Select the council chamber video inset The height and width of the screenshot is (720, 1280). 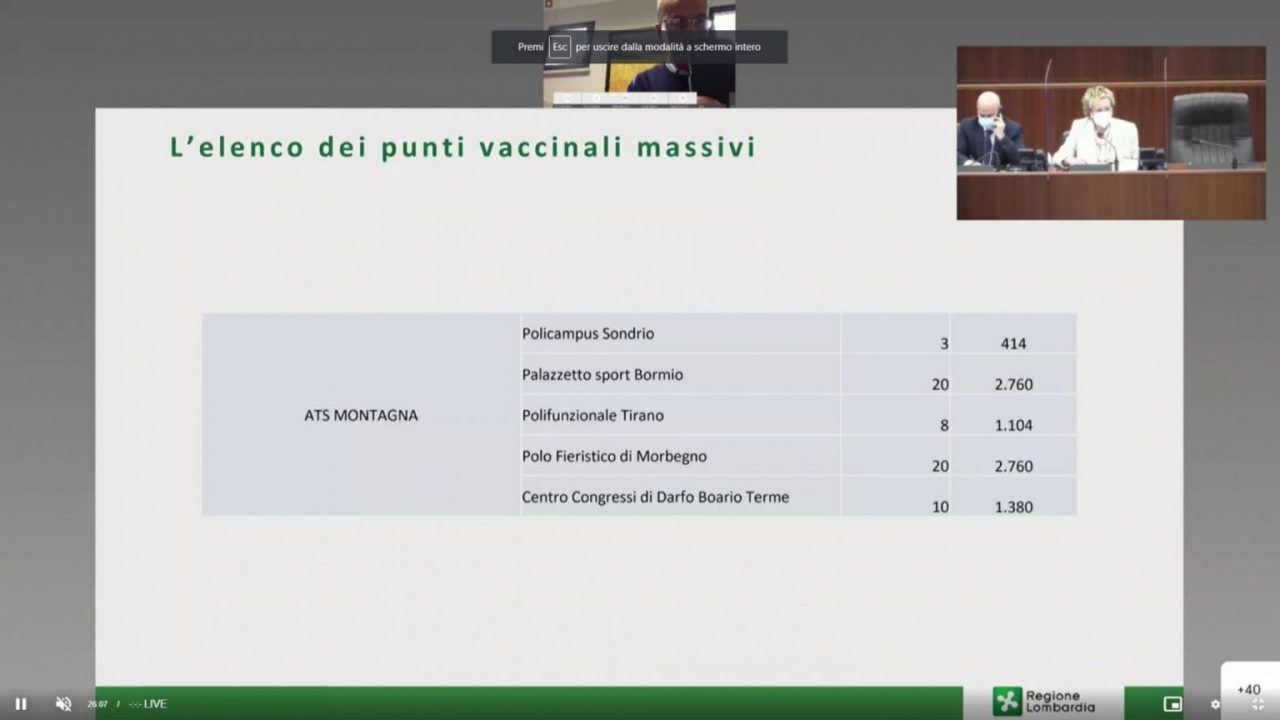[x=1110, y=133]
